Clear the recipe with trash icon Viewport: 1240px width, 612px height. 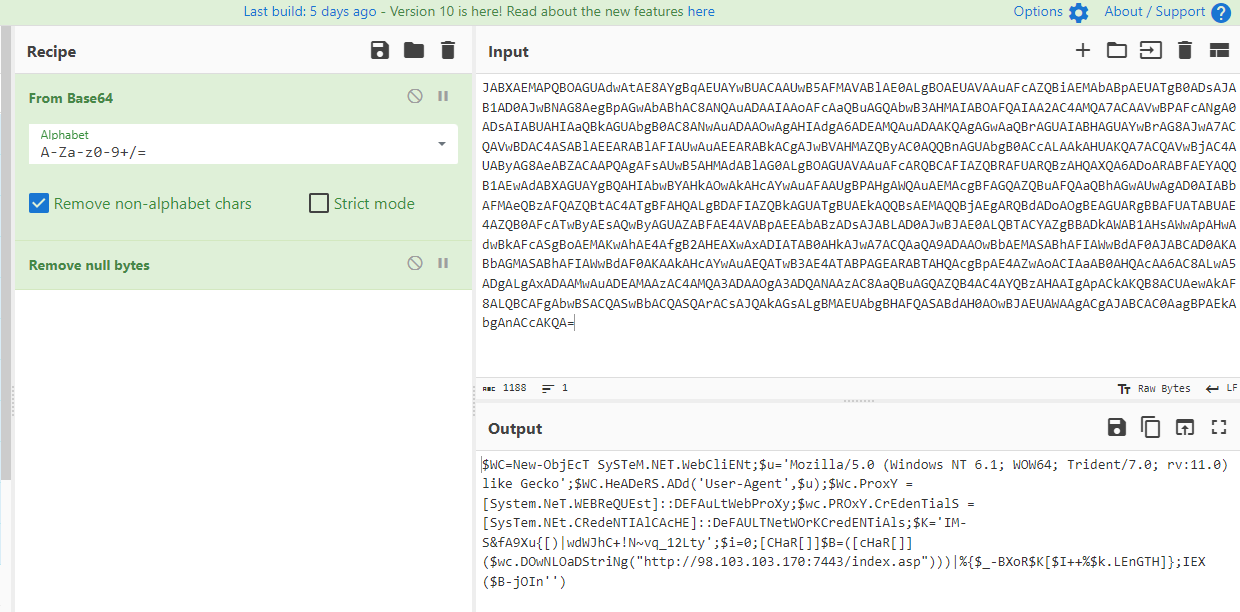(447, 51)
